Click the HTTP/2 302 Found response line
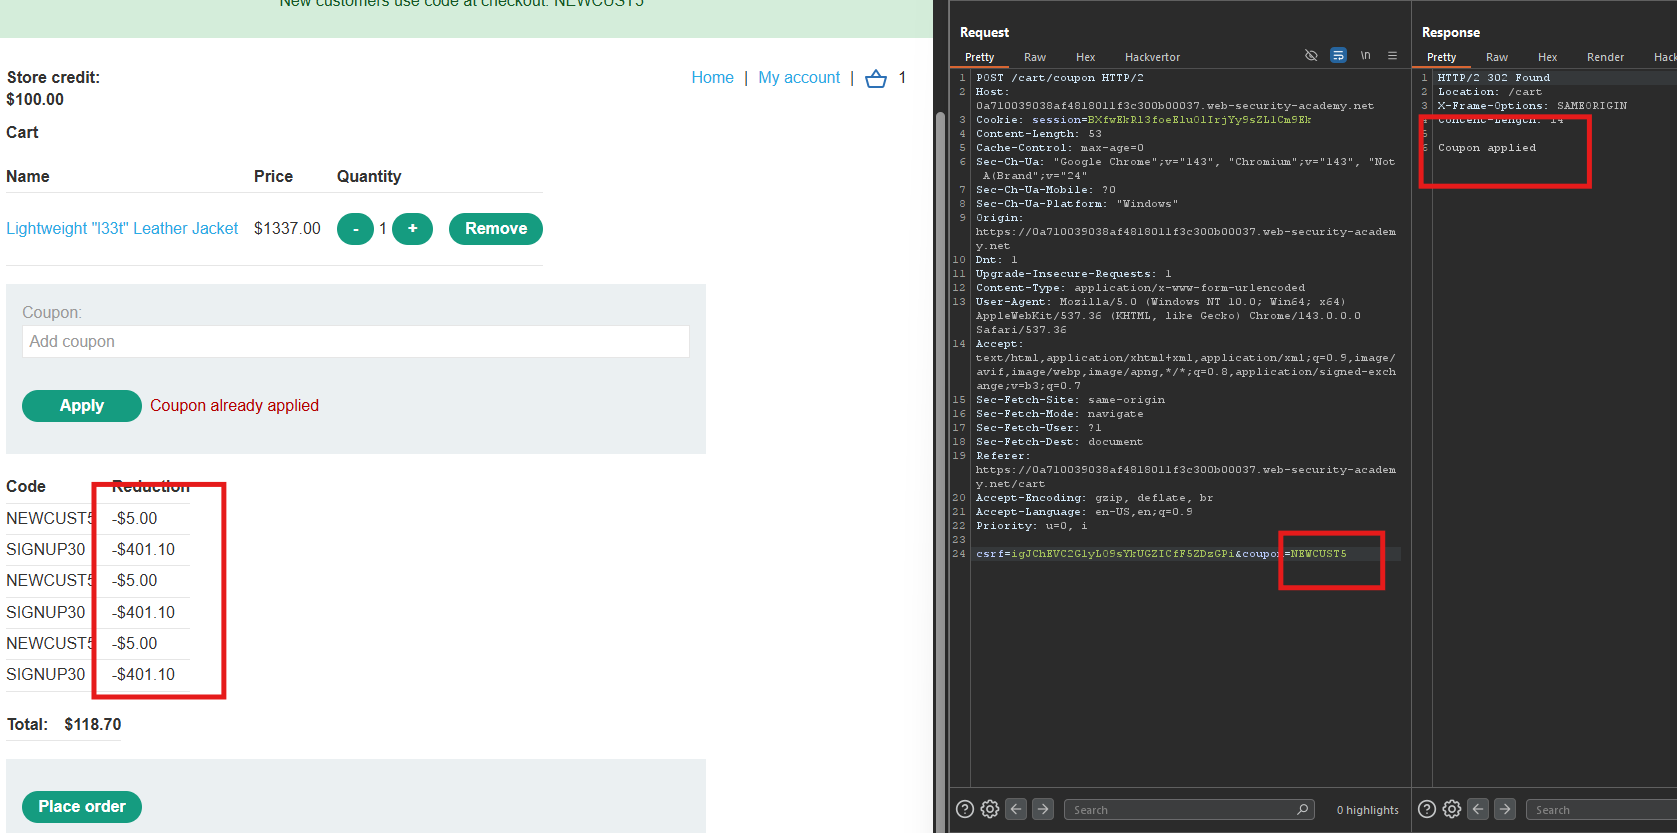This screenshot has height=833, width=1677. tap(1494, 78)
